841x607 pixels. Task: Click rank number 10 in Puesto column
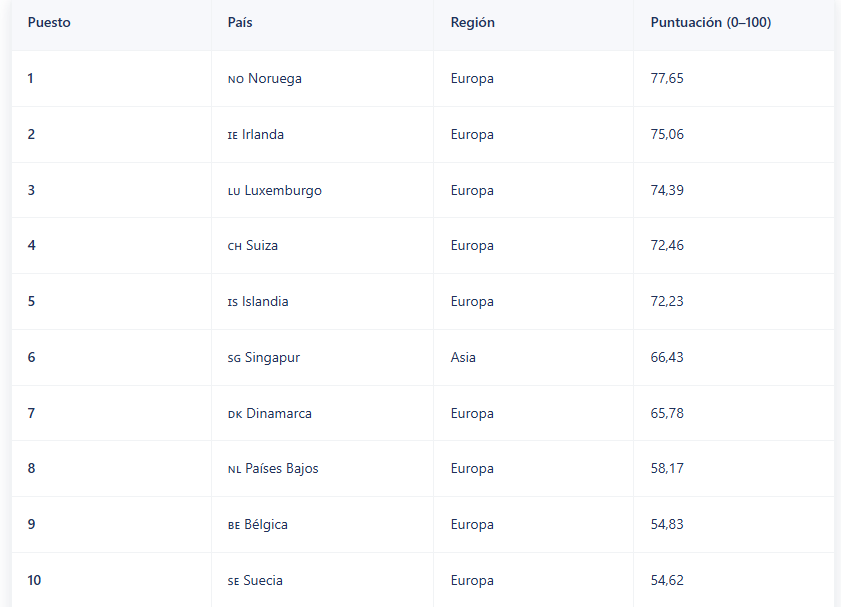(x=35, y=581)
